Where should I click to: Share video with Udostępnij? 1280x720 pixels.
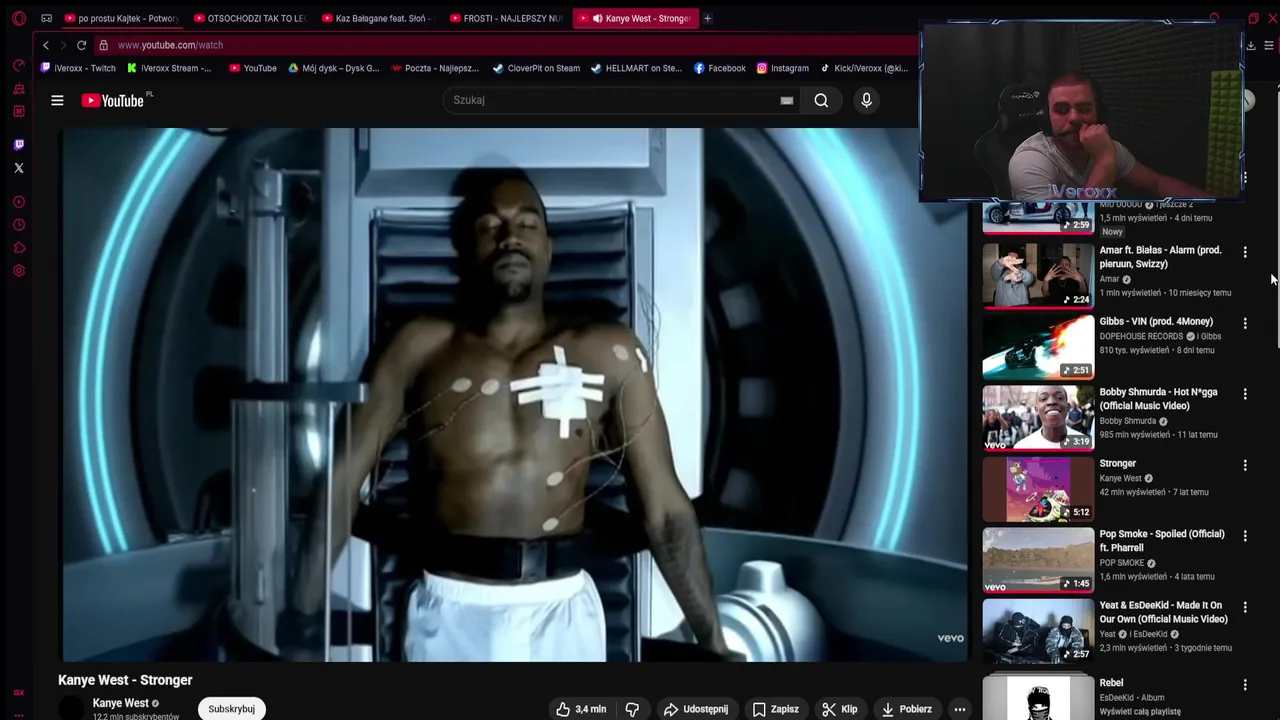pos(696,709)
